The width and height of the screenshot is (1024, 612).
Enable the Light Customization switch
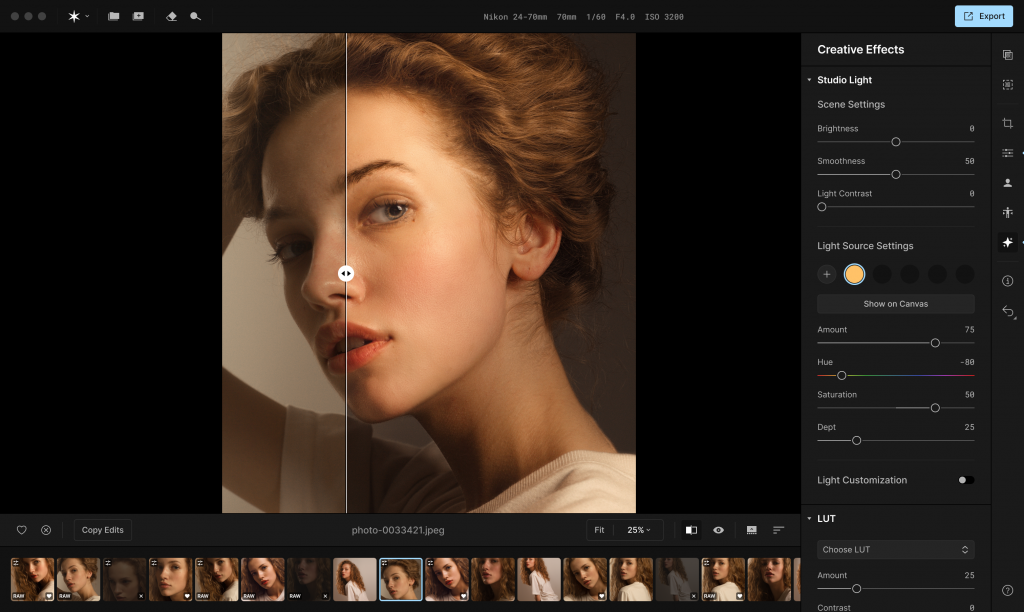(966, 480)
